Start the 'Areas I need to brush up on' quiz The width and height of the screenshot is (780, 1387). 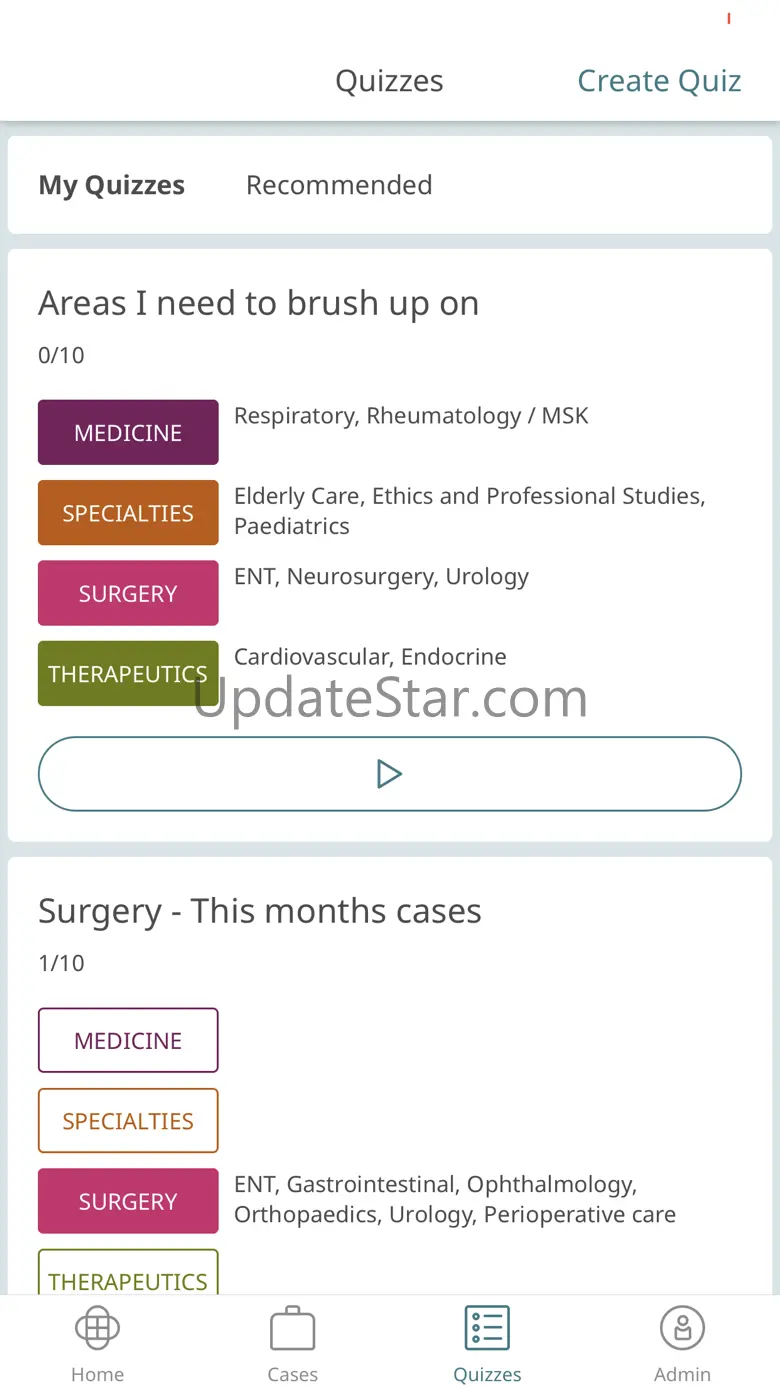click(390, 774)
